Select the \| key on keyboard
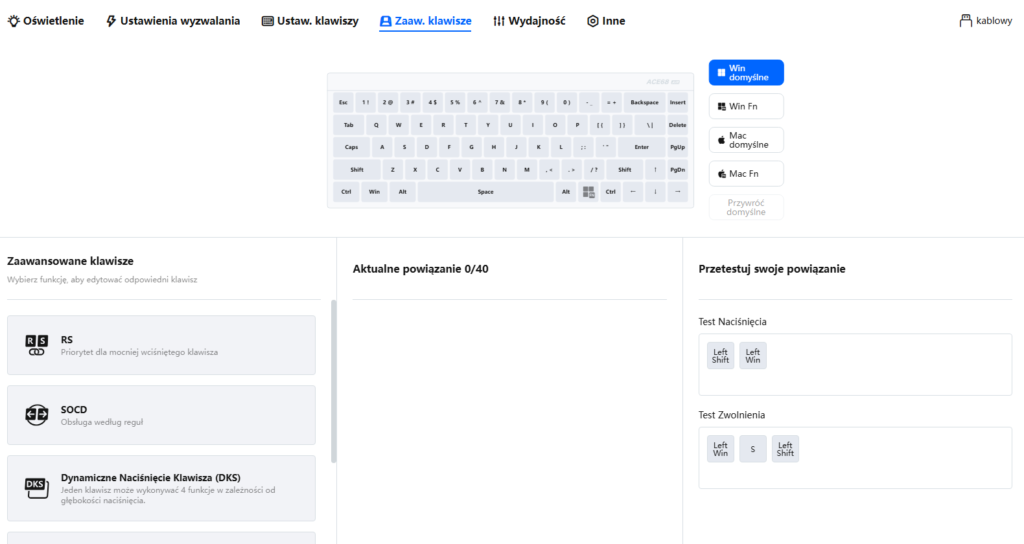 coord(649,125)
